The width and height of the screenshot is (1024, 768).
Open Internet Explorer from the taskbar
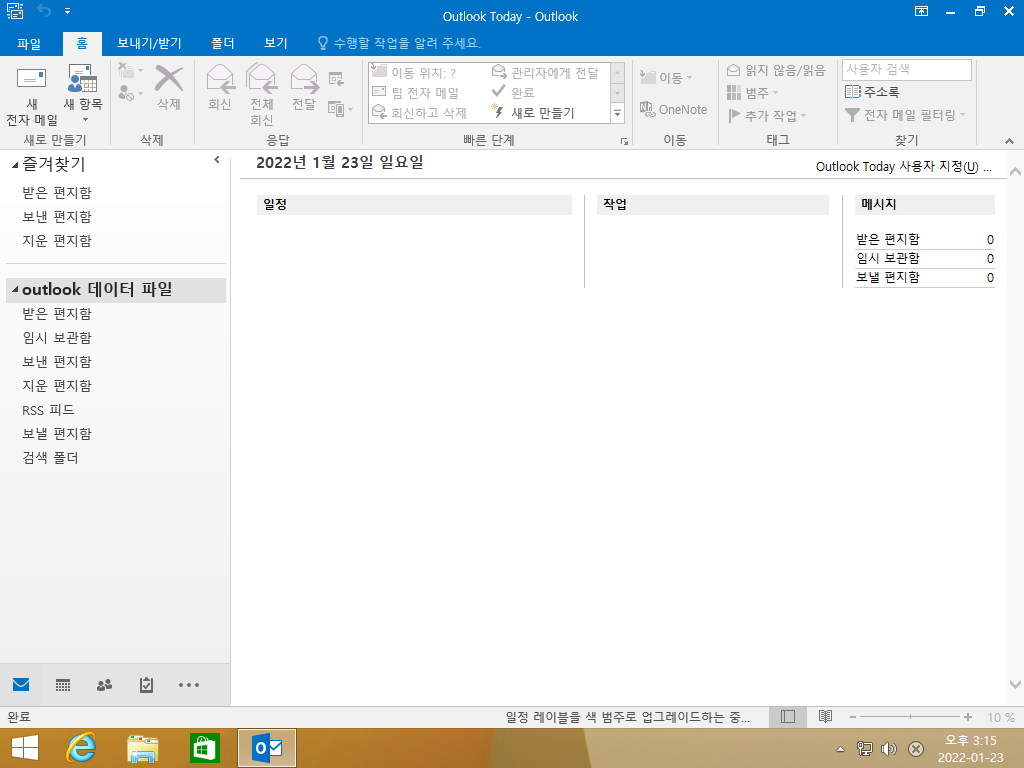point(81,748)
